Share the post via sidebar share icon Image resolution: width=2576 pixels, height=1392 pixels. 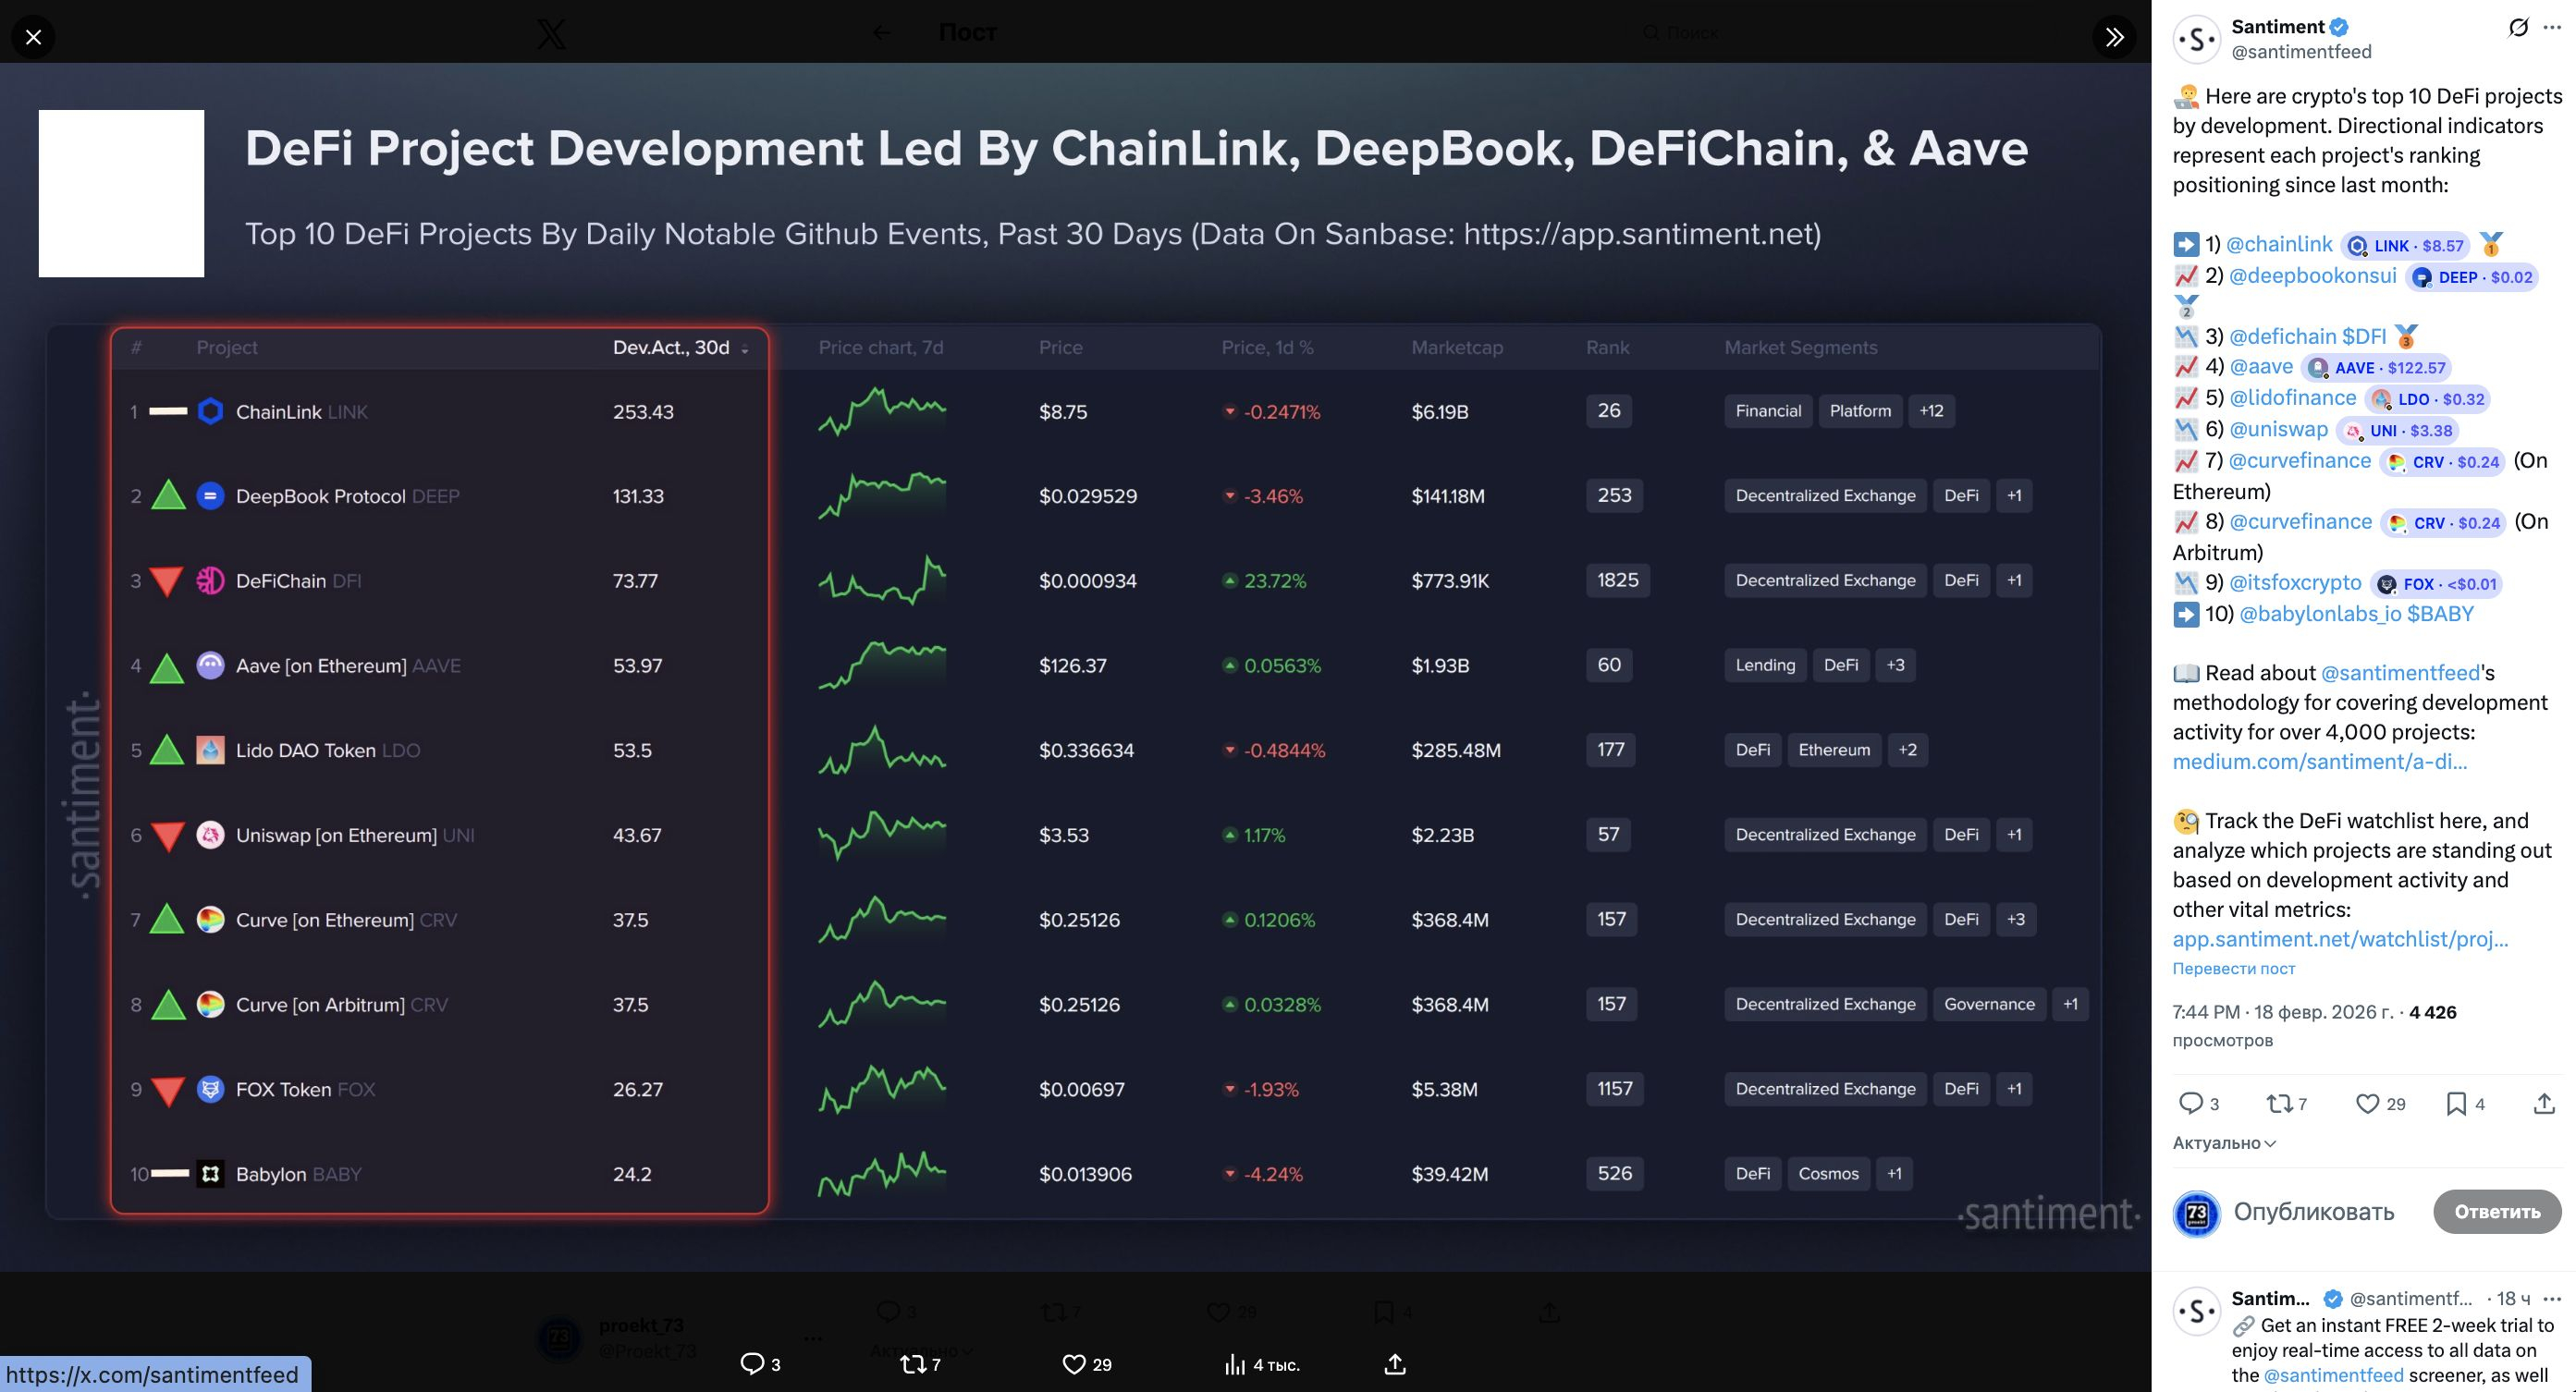pos(2544,1103)
